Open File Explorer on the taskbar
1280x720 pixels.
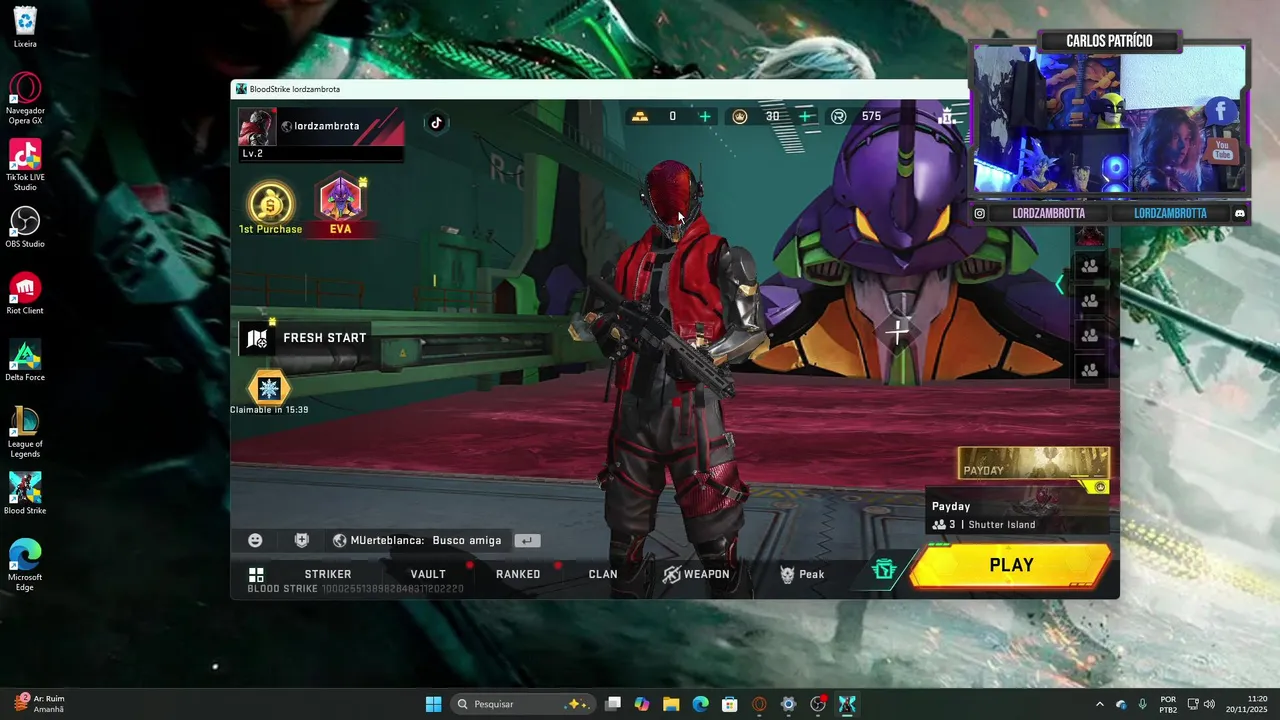pos(671,704)
